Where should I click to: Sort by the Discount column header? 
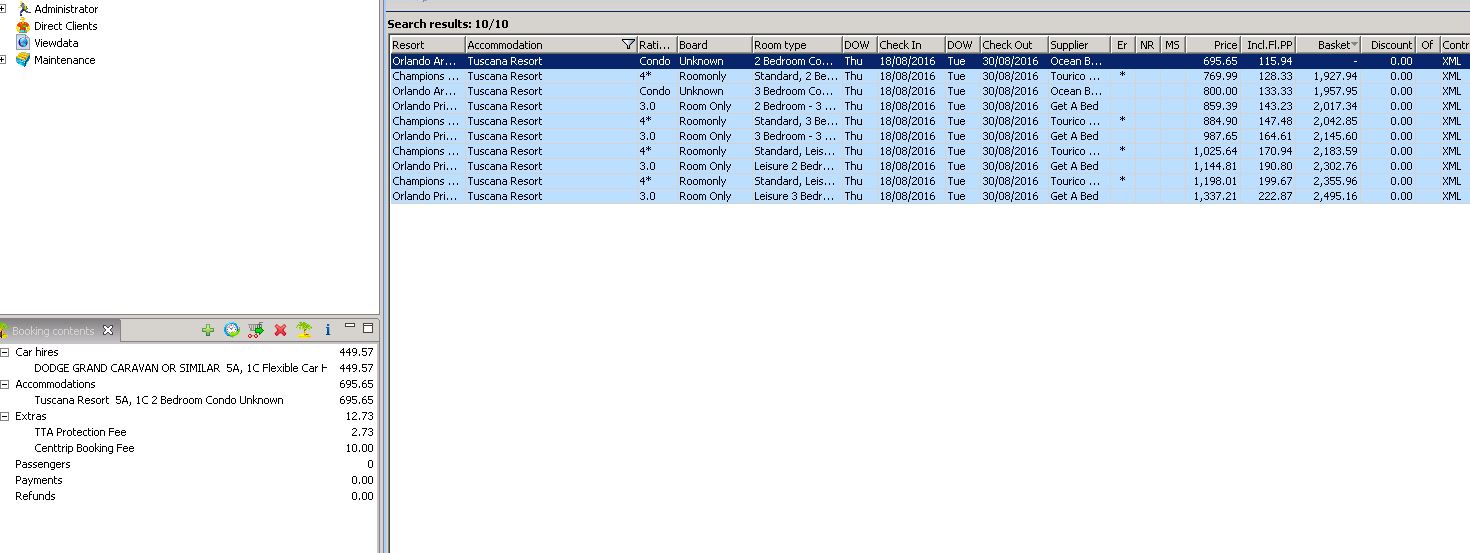point(1389,45)
